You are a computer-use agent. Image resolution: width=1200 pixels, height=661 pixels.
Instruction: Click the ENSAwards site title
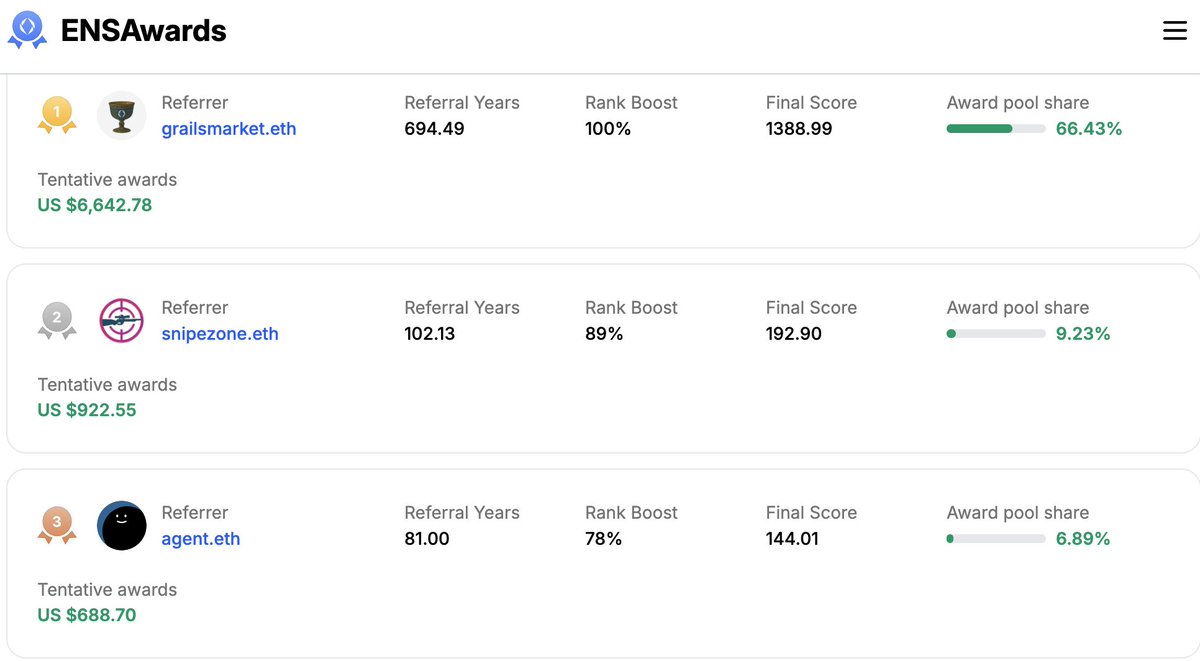tap(143, 31)
